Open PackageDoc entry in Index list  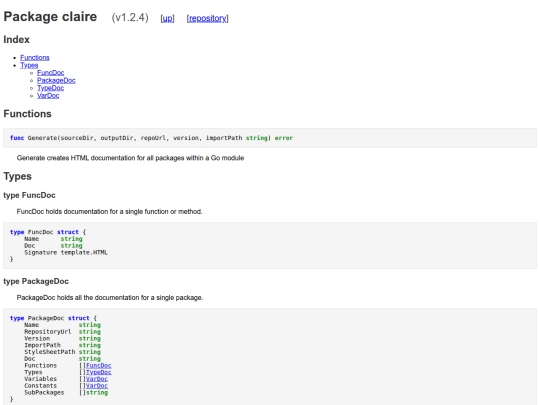pos(56,80)
